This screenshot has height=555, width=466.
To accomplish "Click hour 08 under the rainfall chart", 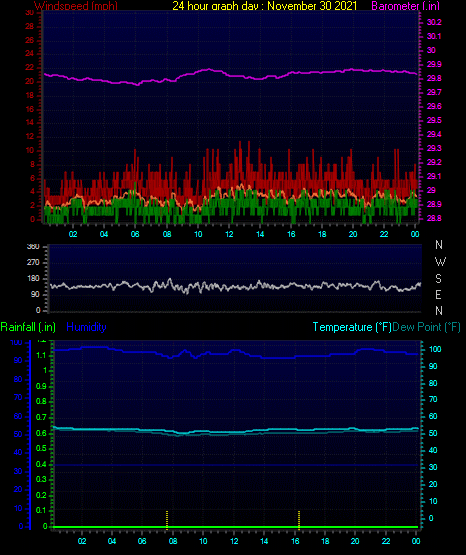I will [x=173, y=541].
